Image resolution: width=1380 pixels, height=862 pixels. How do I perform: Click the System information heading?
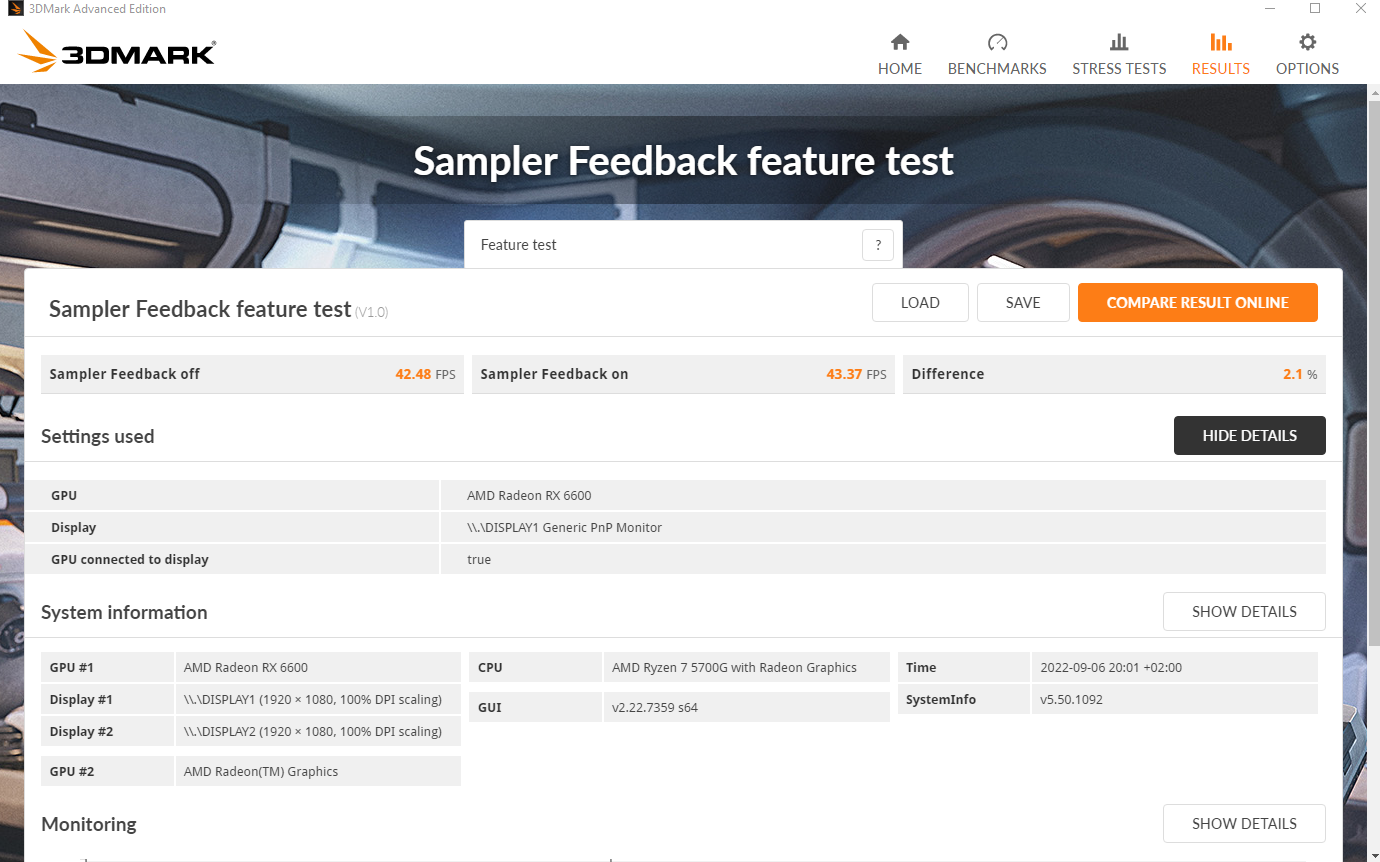point(124,612)
